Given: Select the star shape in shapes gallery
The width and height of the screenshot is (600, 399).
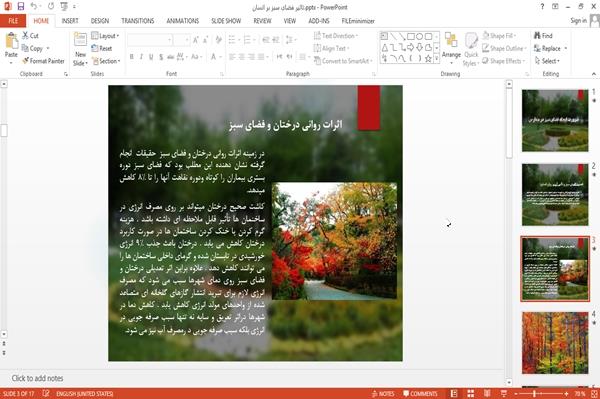Looking at the screenshot, I should pos(428,59).
